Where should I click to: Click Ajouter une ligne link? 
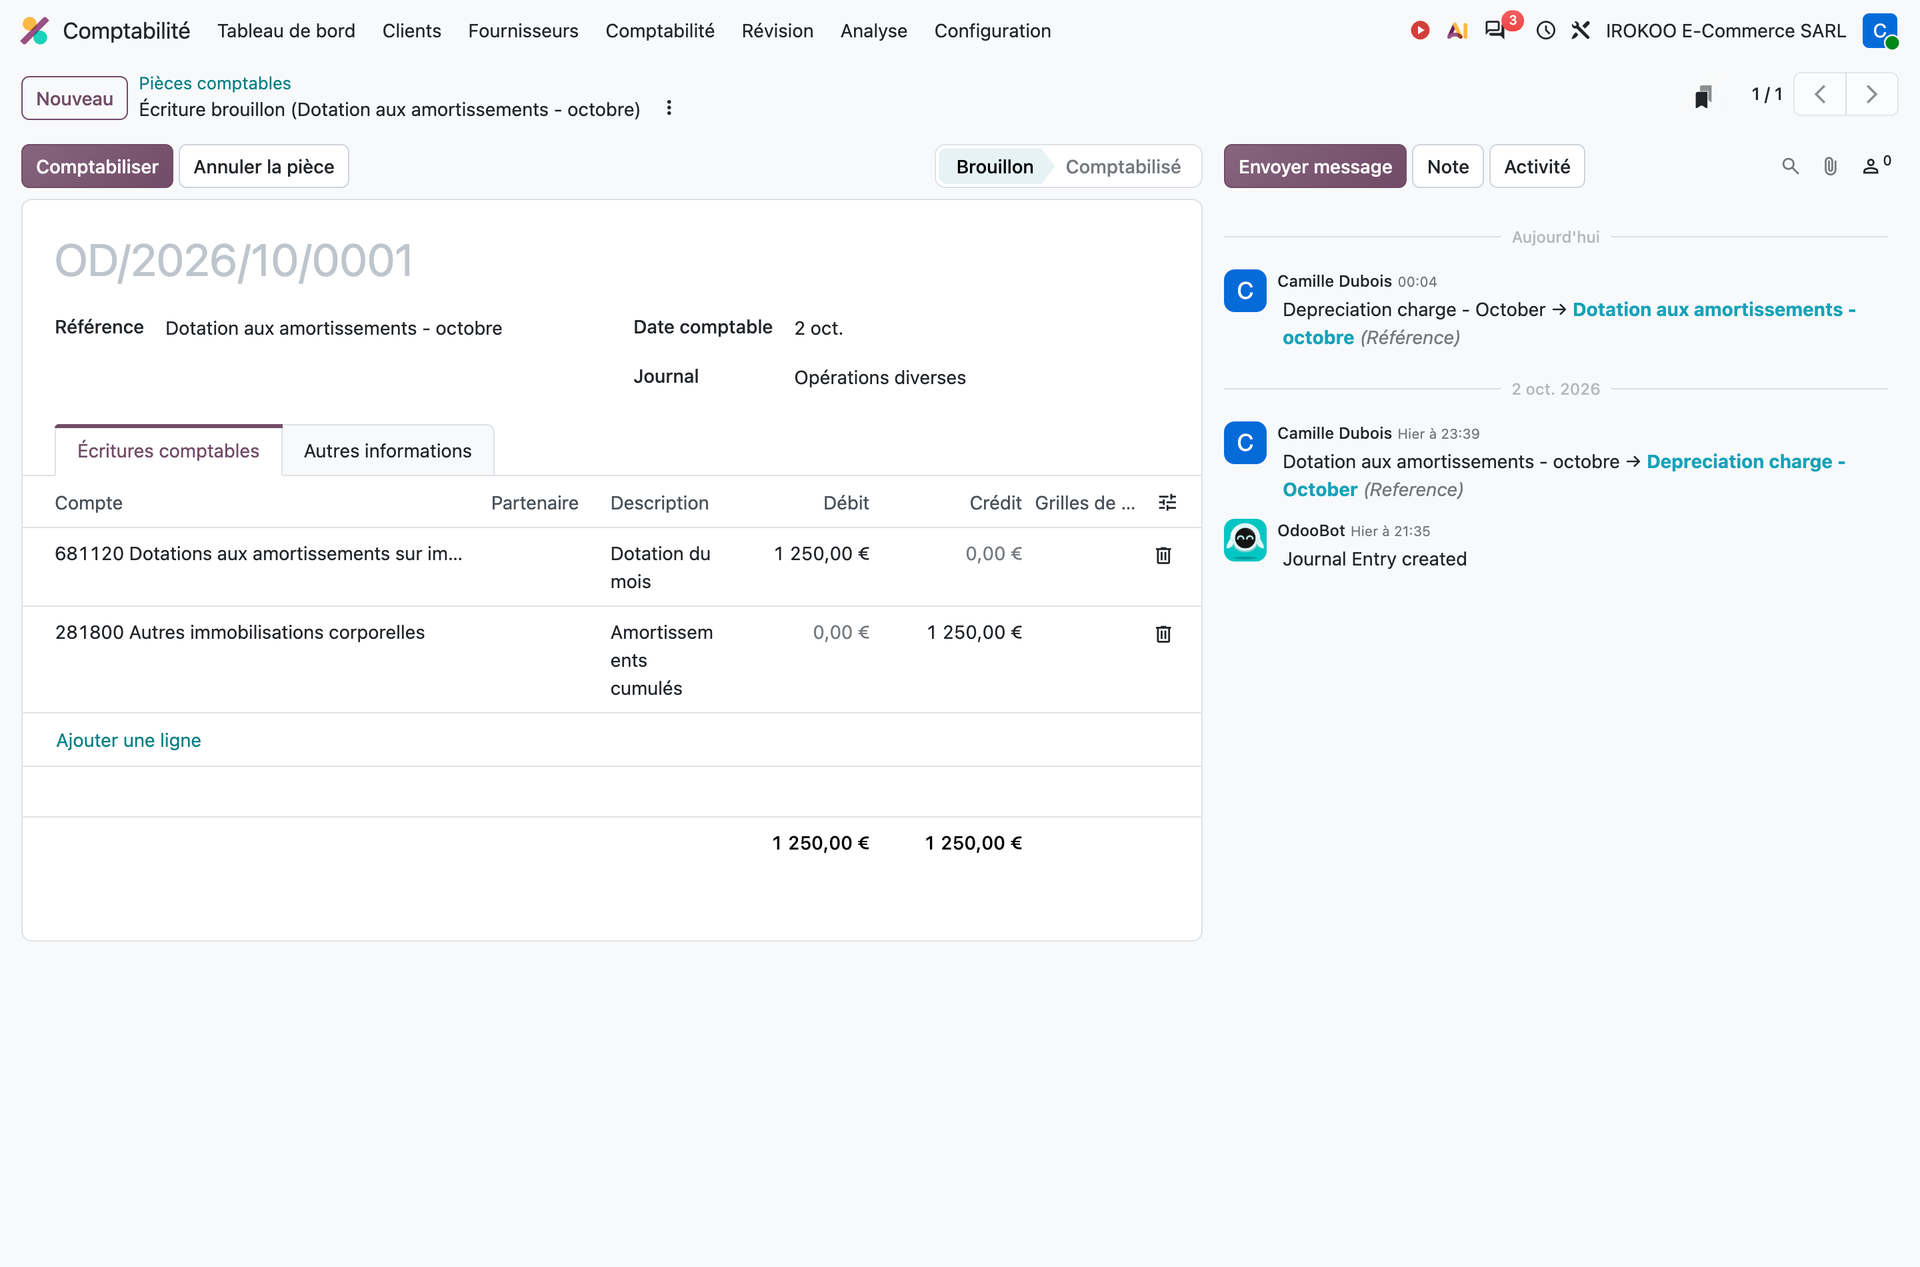tap(128, 741)
